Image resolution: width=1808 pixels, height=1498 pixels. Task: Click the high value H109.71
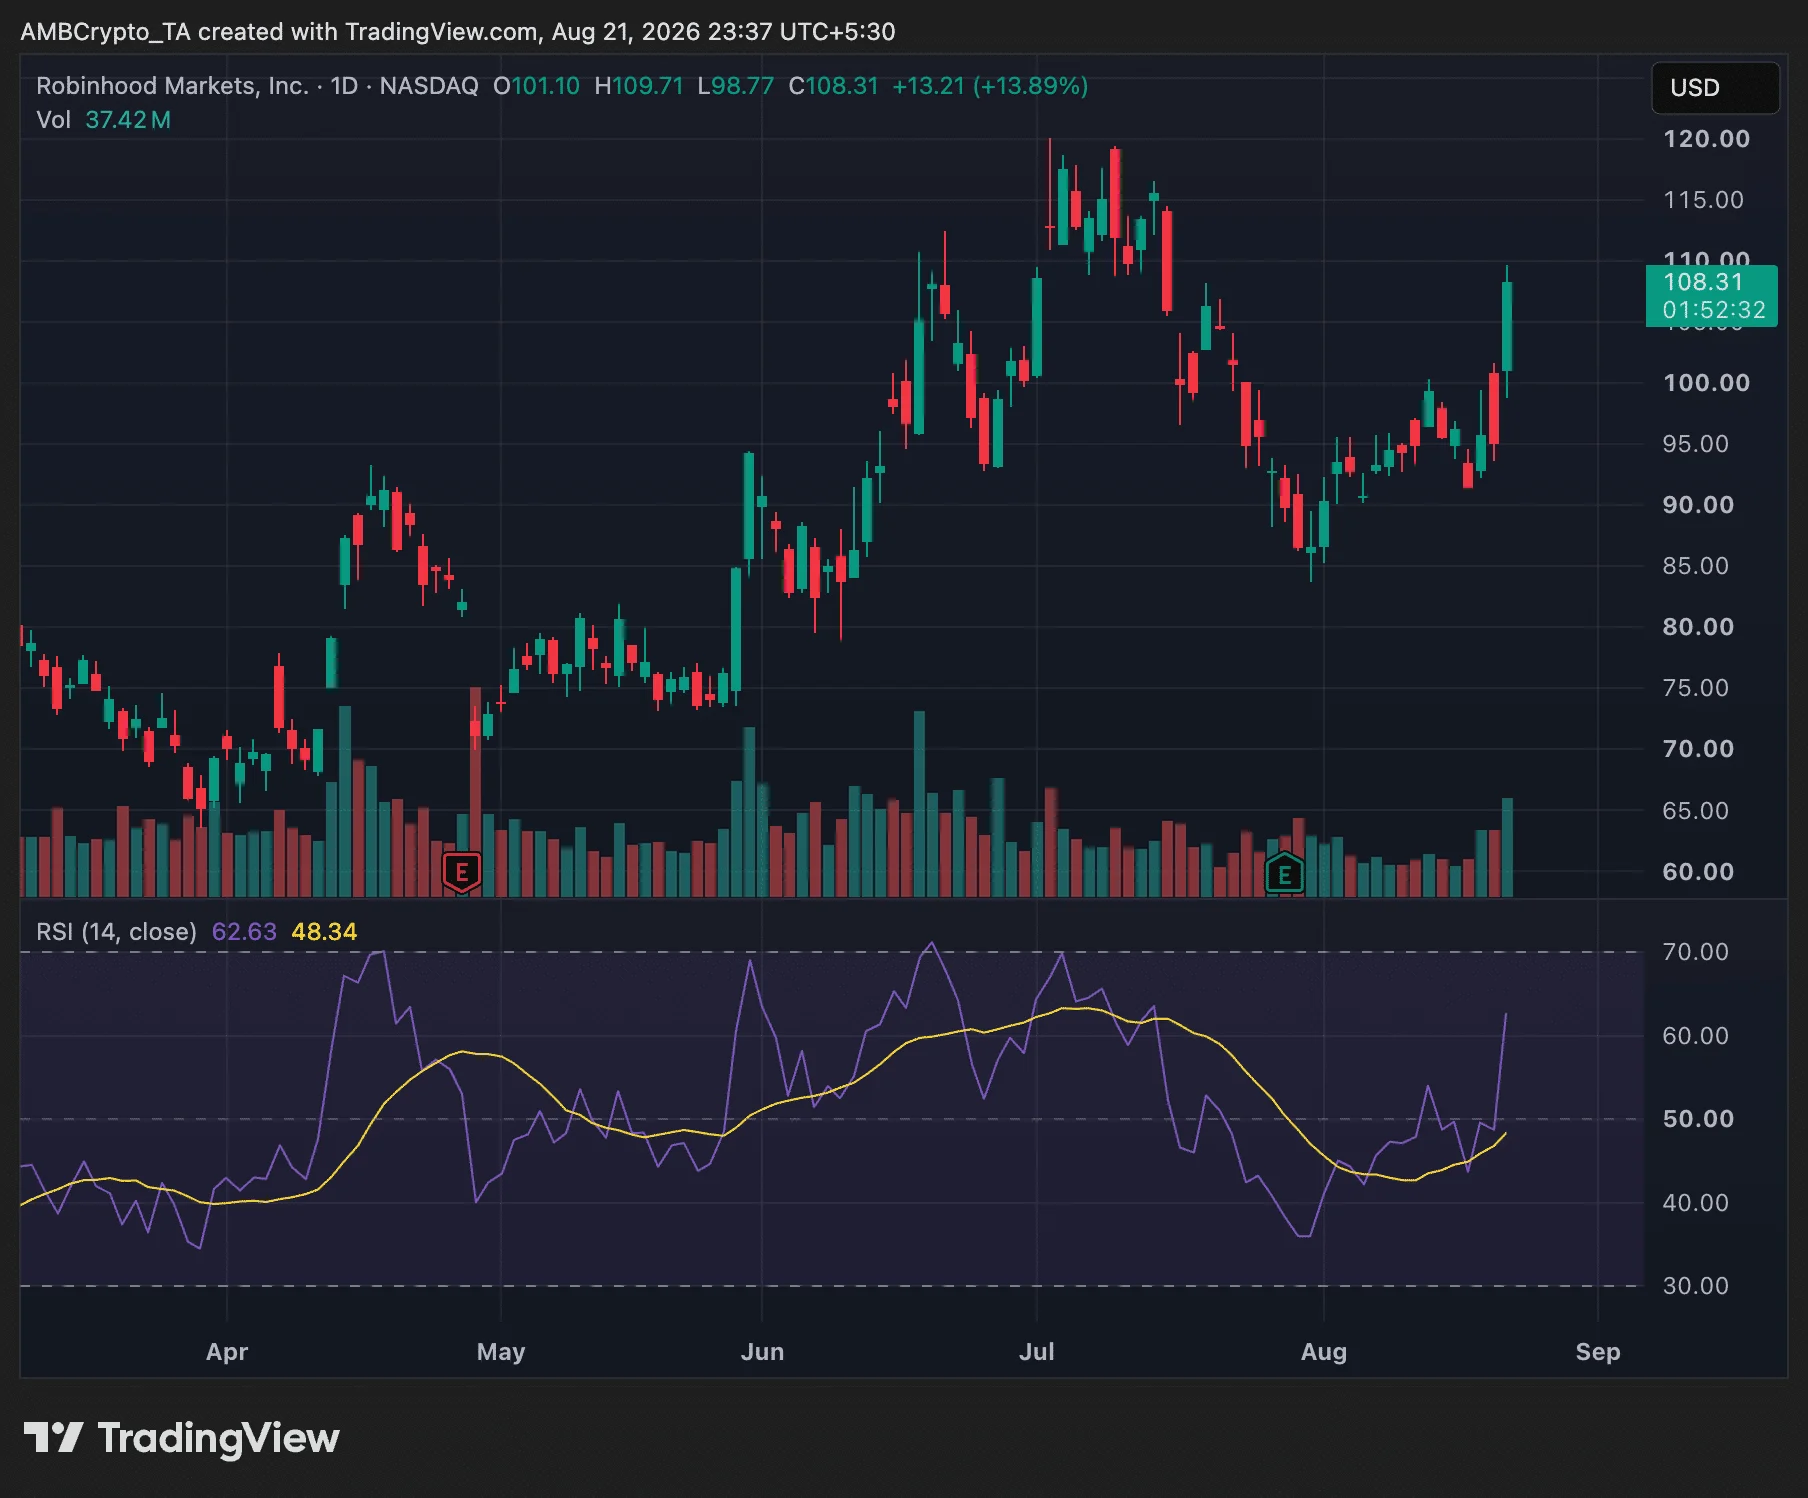(638, 86)
